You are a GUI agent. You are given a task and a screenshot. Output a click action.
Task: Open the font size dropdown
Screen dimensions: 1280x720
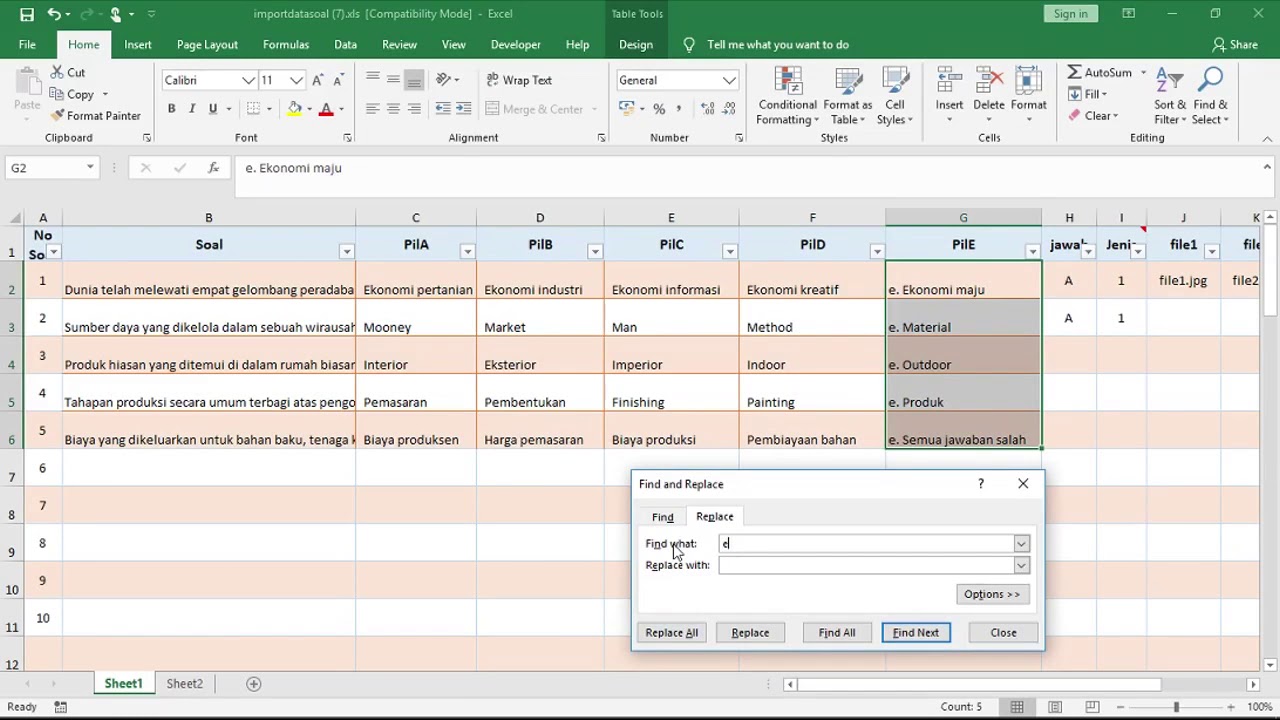[x=297, y=80]
